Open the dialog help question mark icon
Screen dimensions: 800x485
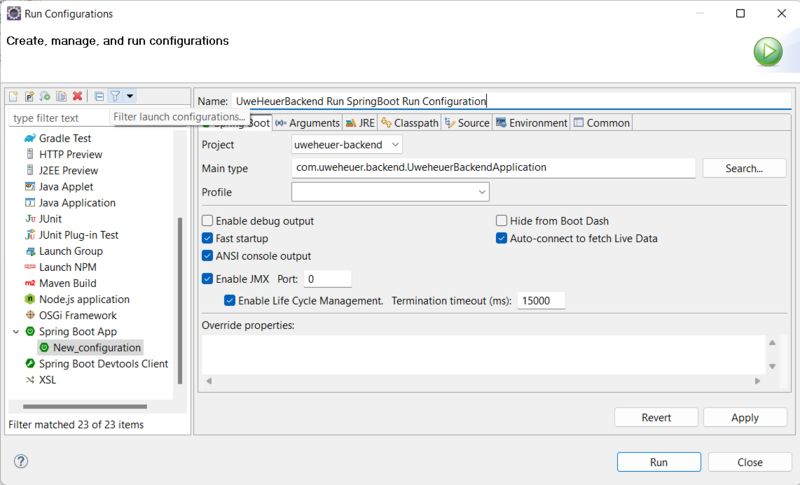[21, 461]
